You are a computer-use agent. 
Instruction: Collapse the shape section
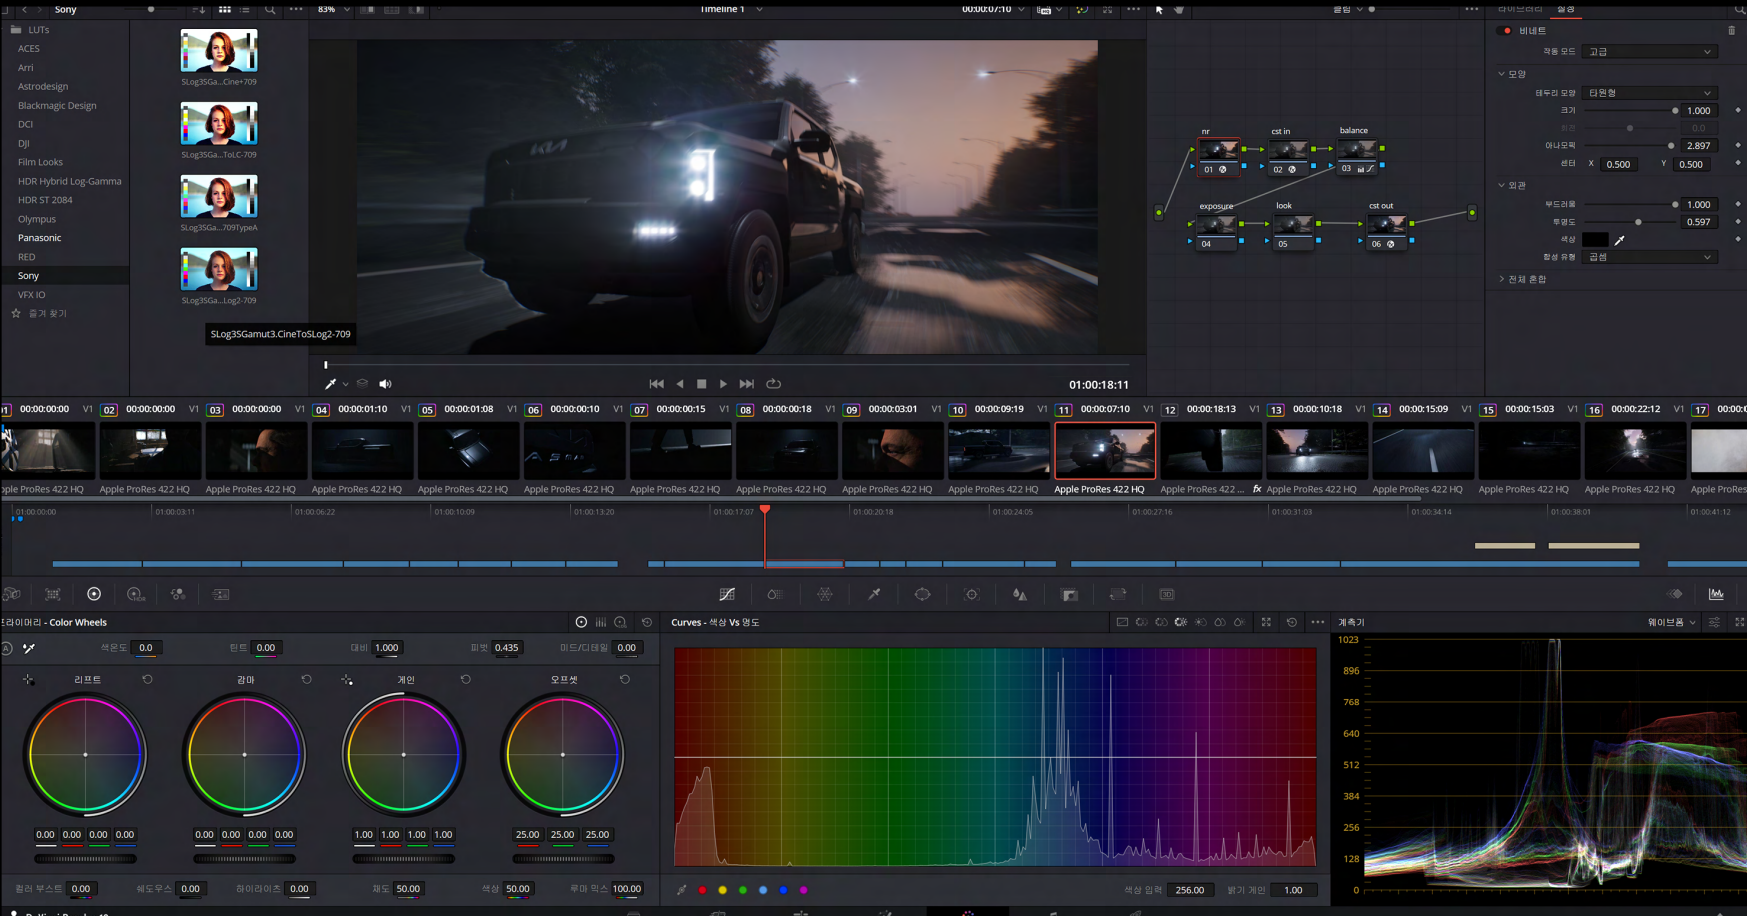pyautogui.click(x=1502, y=74)
